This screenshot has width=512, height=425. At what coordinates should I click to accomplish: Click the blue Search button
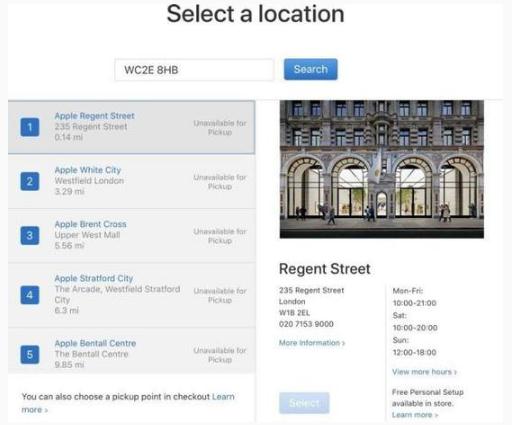pyautogui.click(x=311, y=69)
